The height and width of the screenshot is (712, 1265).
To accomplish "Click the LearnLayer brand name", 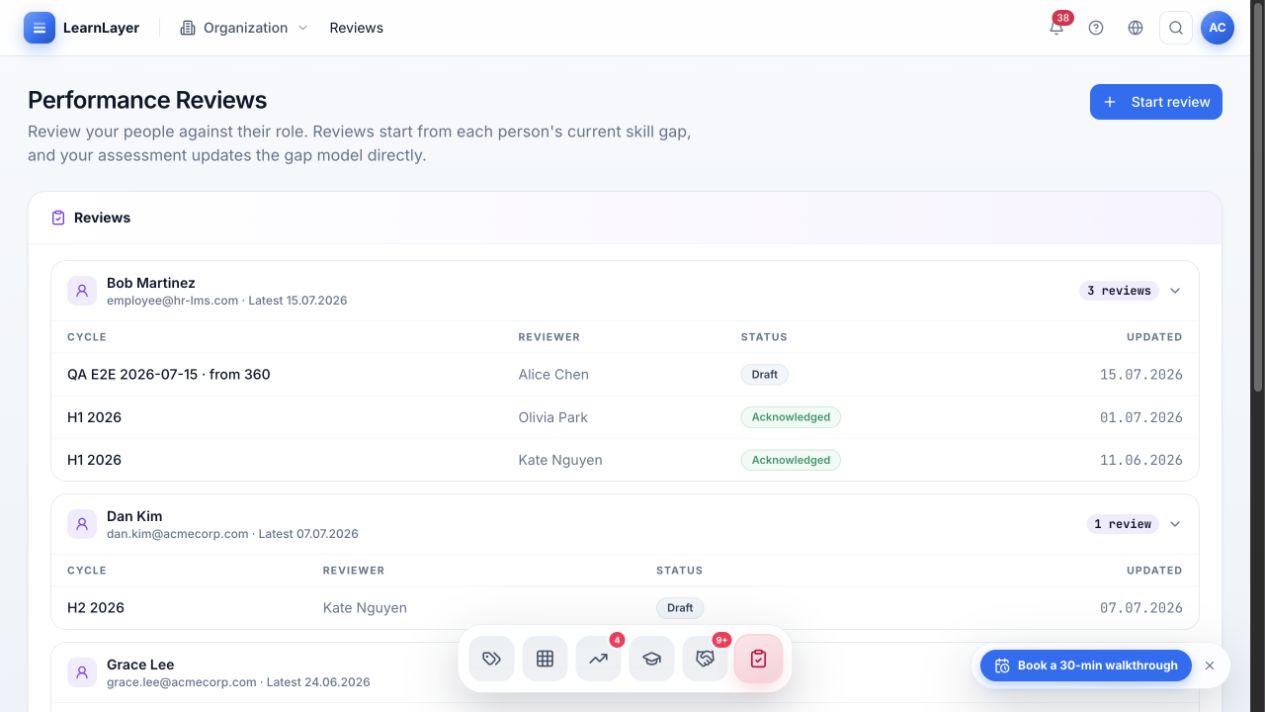I will tap(101, 28).
